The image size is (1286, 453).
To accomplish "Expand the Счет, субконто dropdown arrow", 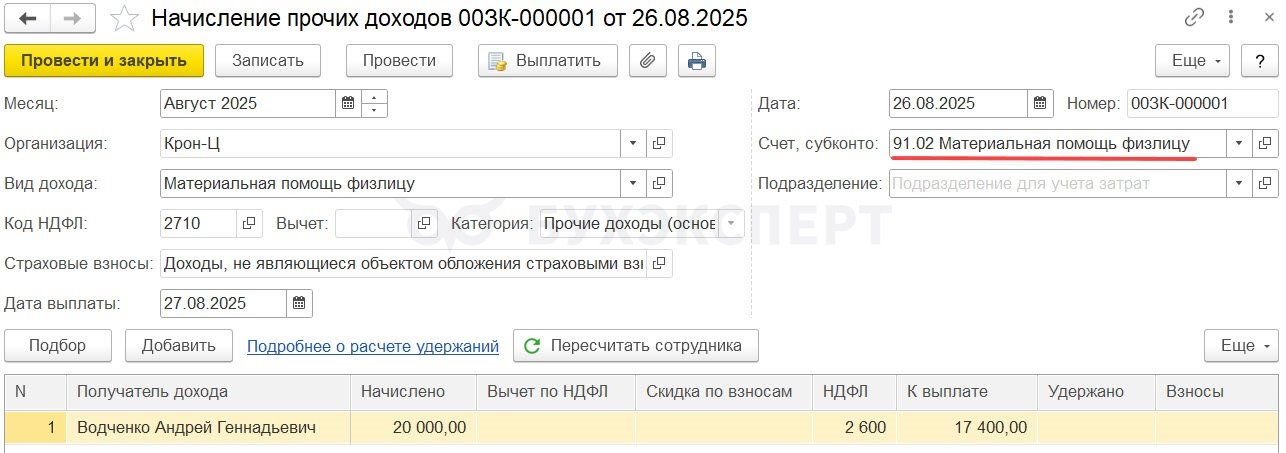I will (1239, 143).
